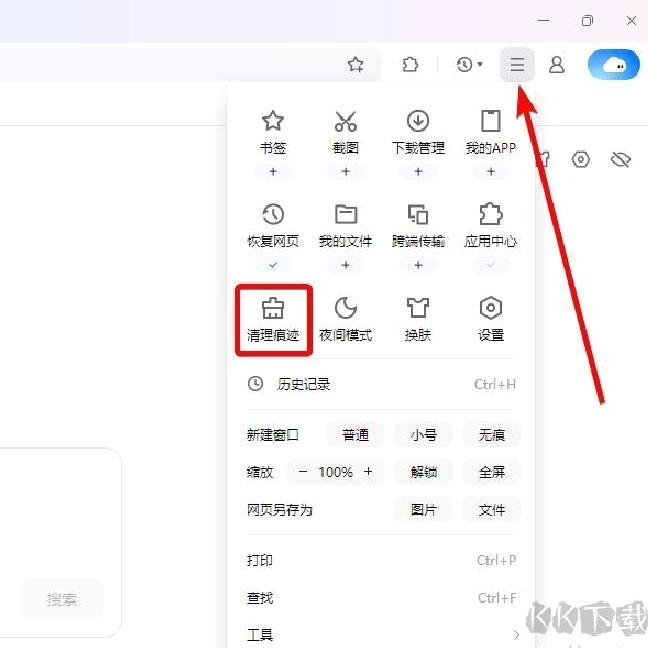Click the 网页另存为 label

279,510
